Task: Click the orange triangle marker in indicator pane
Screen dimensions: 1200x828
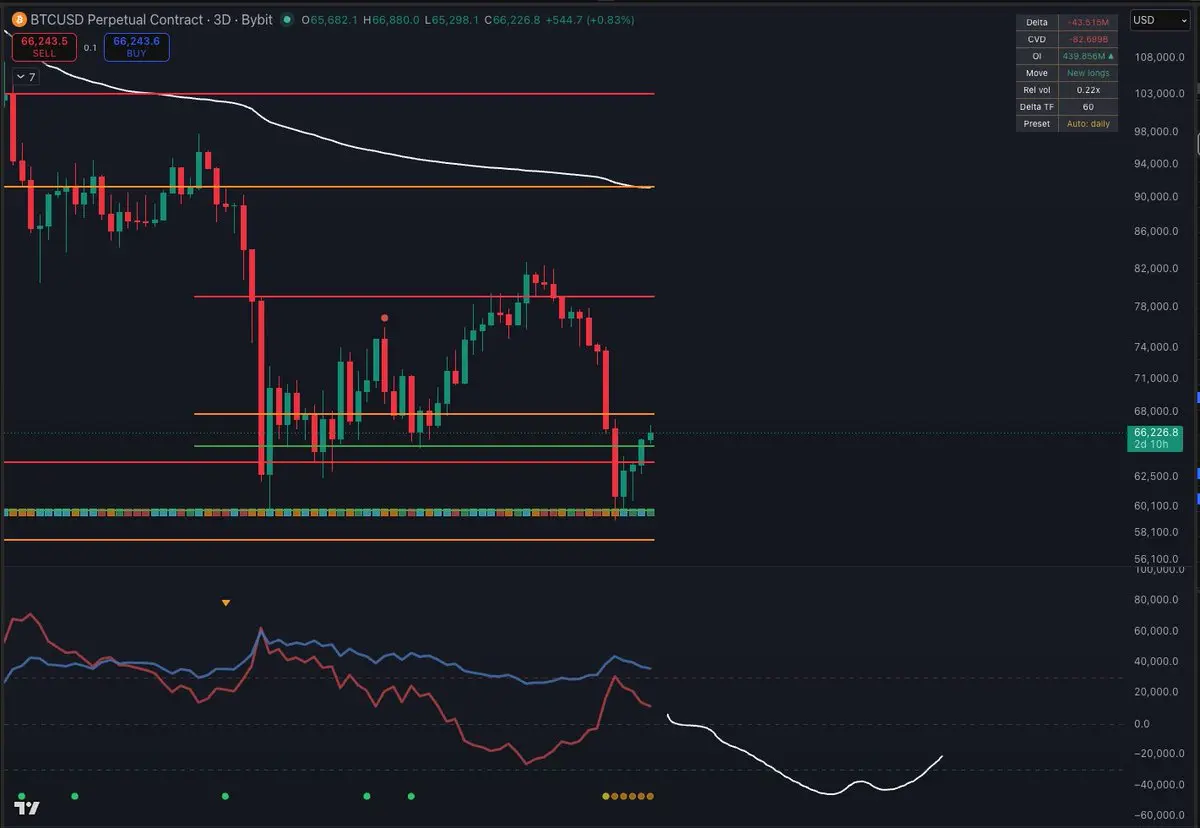Action: [226, 603]
